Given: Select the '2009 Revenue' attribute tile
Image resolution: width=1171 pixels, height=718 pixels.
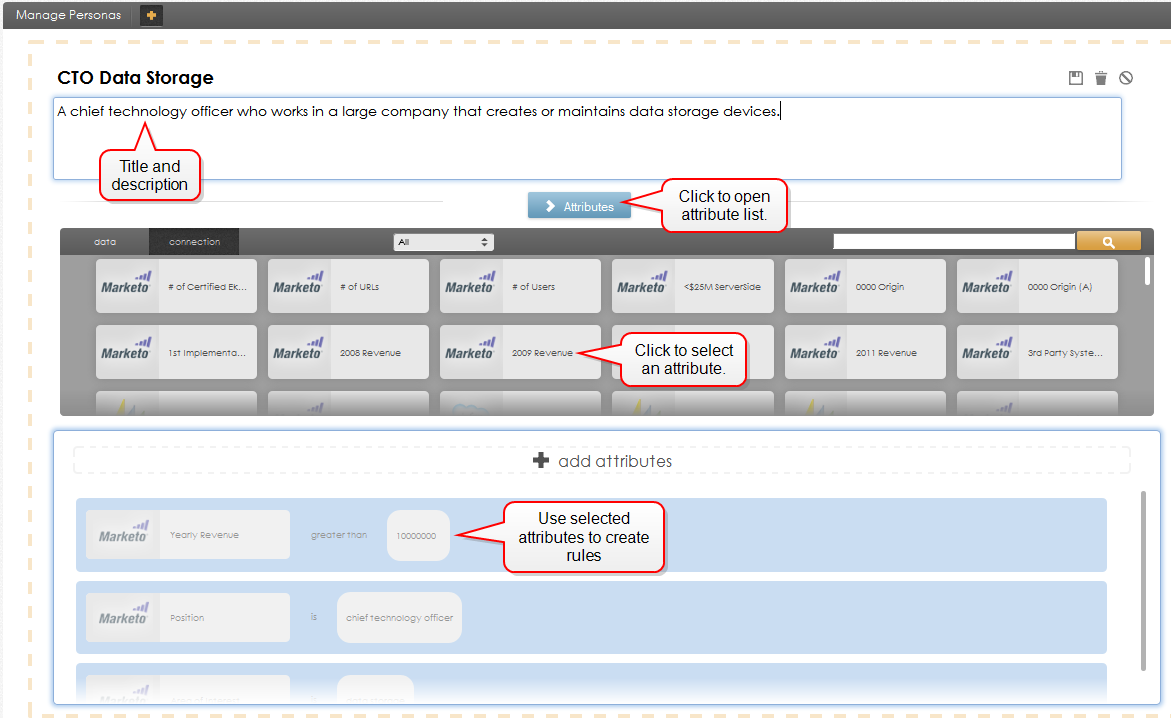Looking at the screenshot, I should 520,353.
